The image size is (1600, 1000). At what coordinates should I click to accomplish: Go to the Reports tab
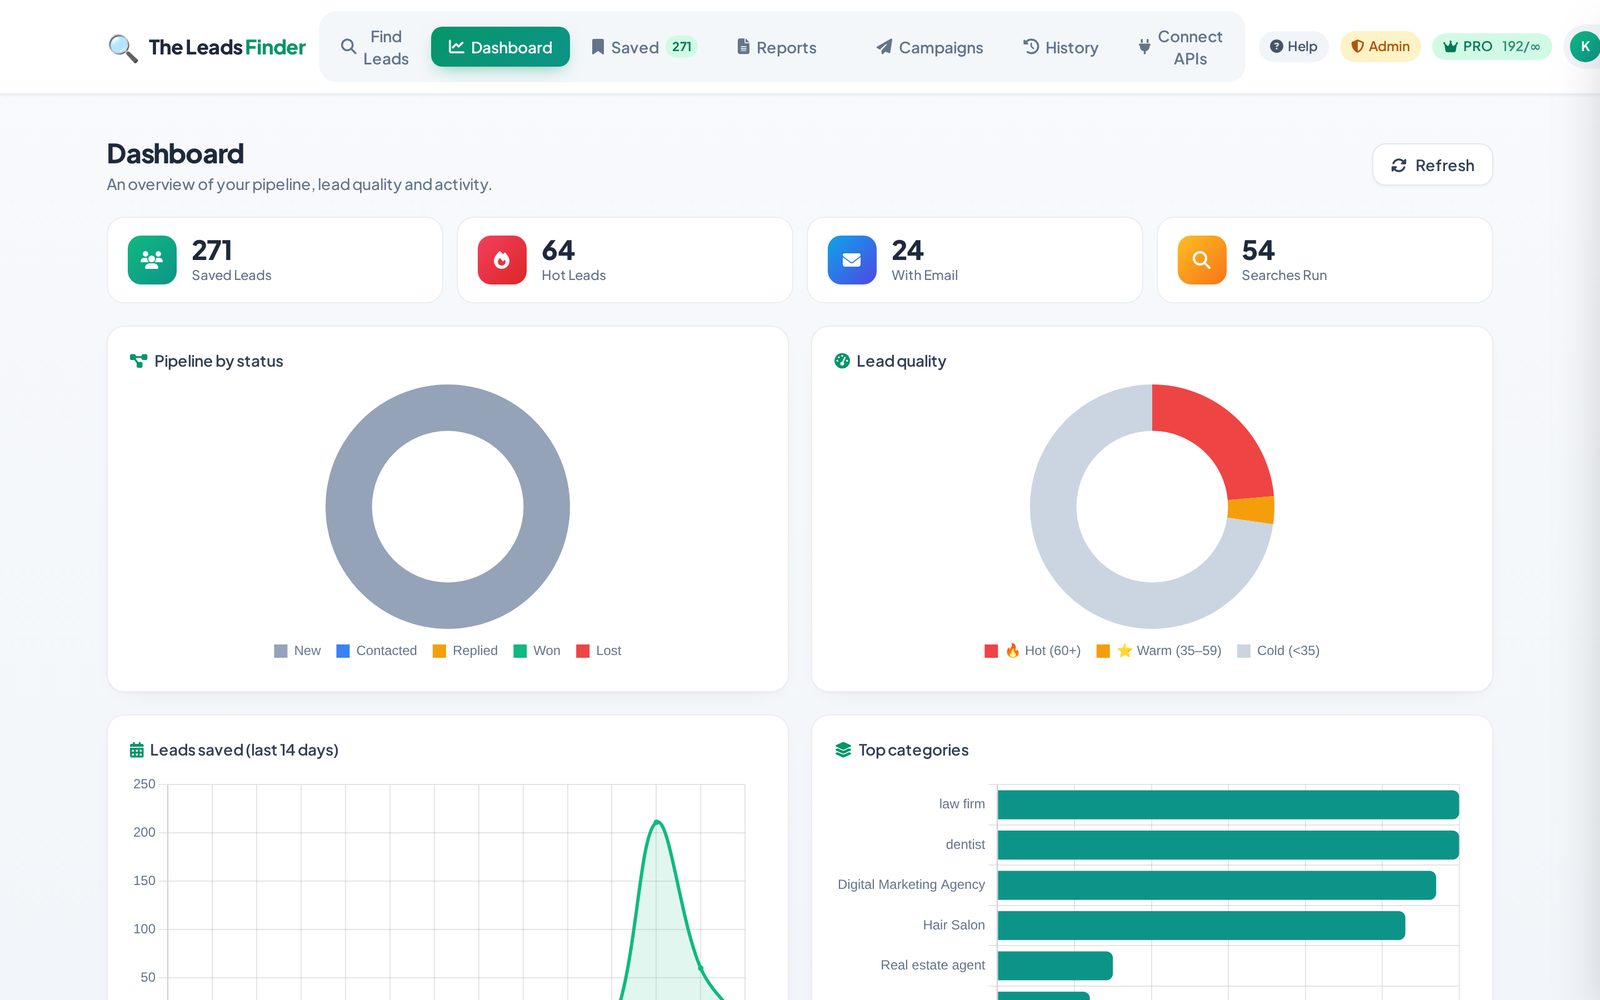tap(777, 47)
